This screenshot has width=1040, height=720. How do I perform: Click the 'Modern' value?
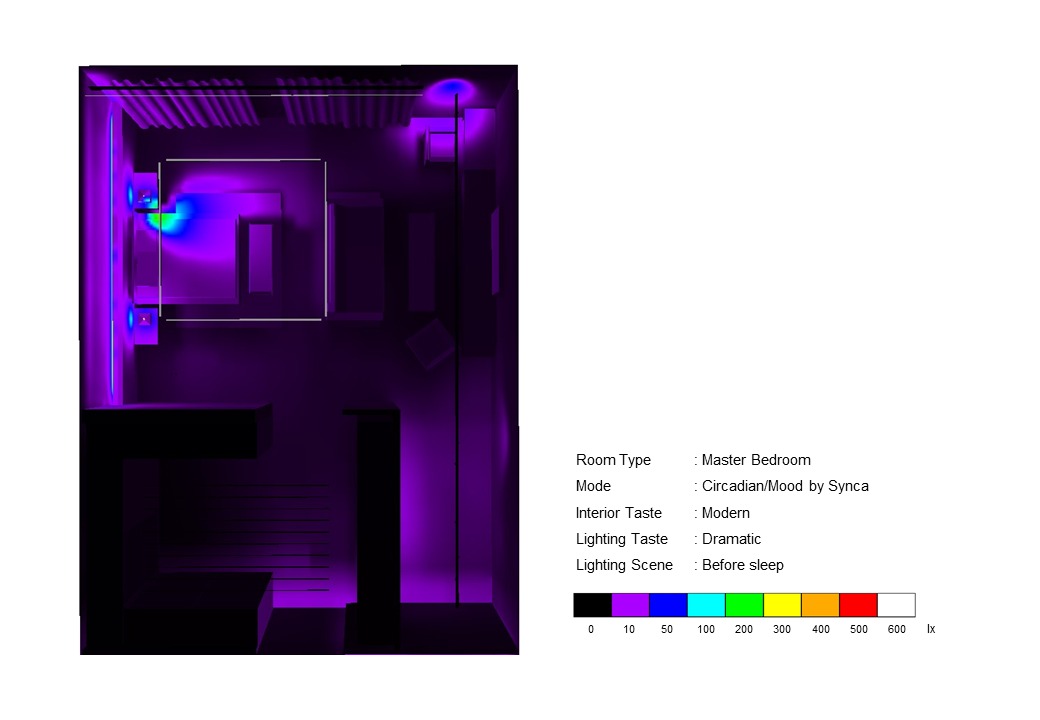click(726, 513)
